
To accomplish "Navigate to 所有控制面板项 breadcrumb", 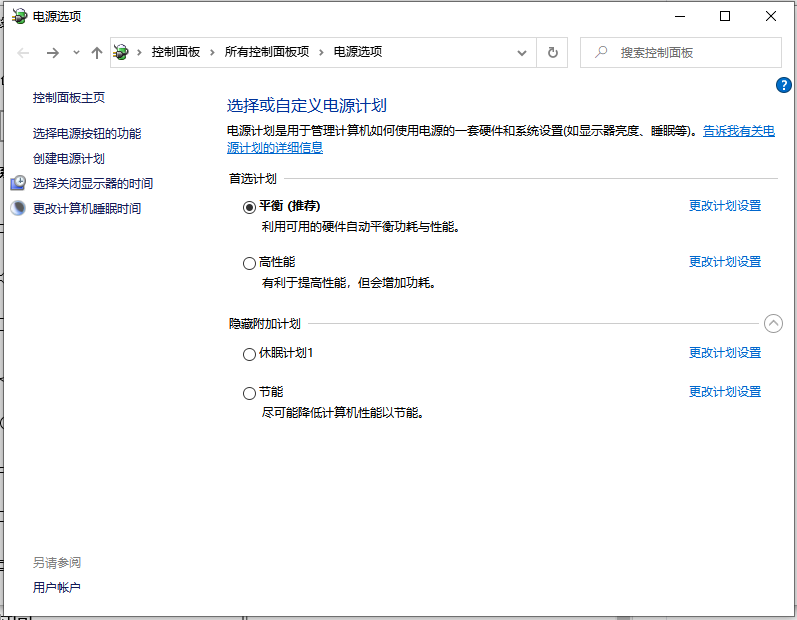I will point(267,52).
